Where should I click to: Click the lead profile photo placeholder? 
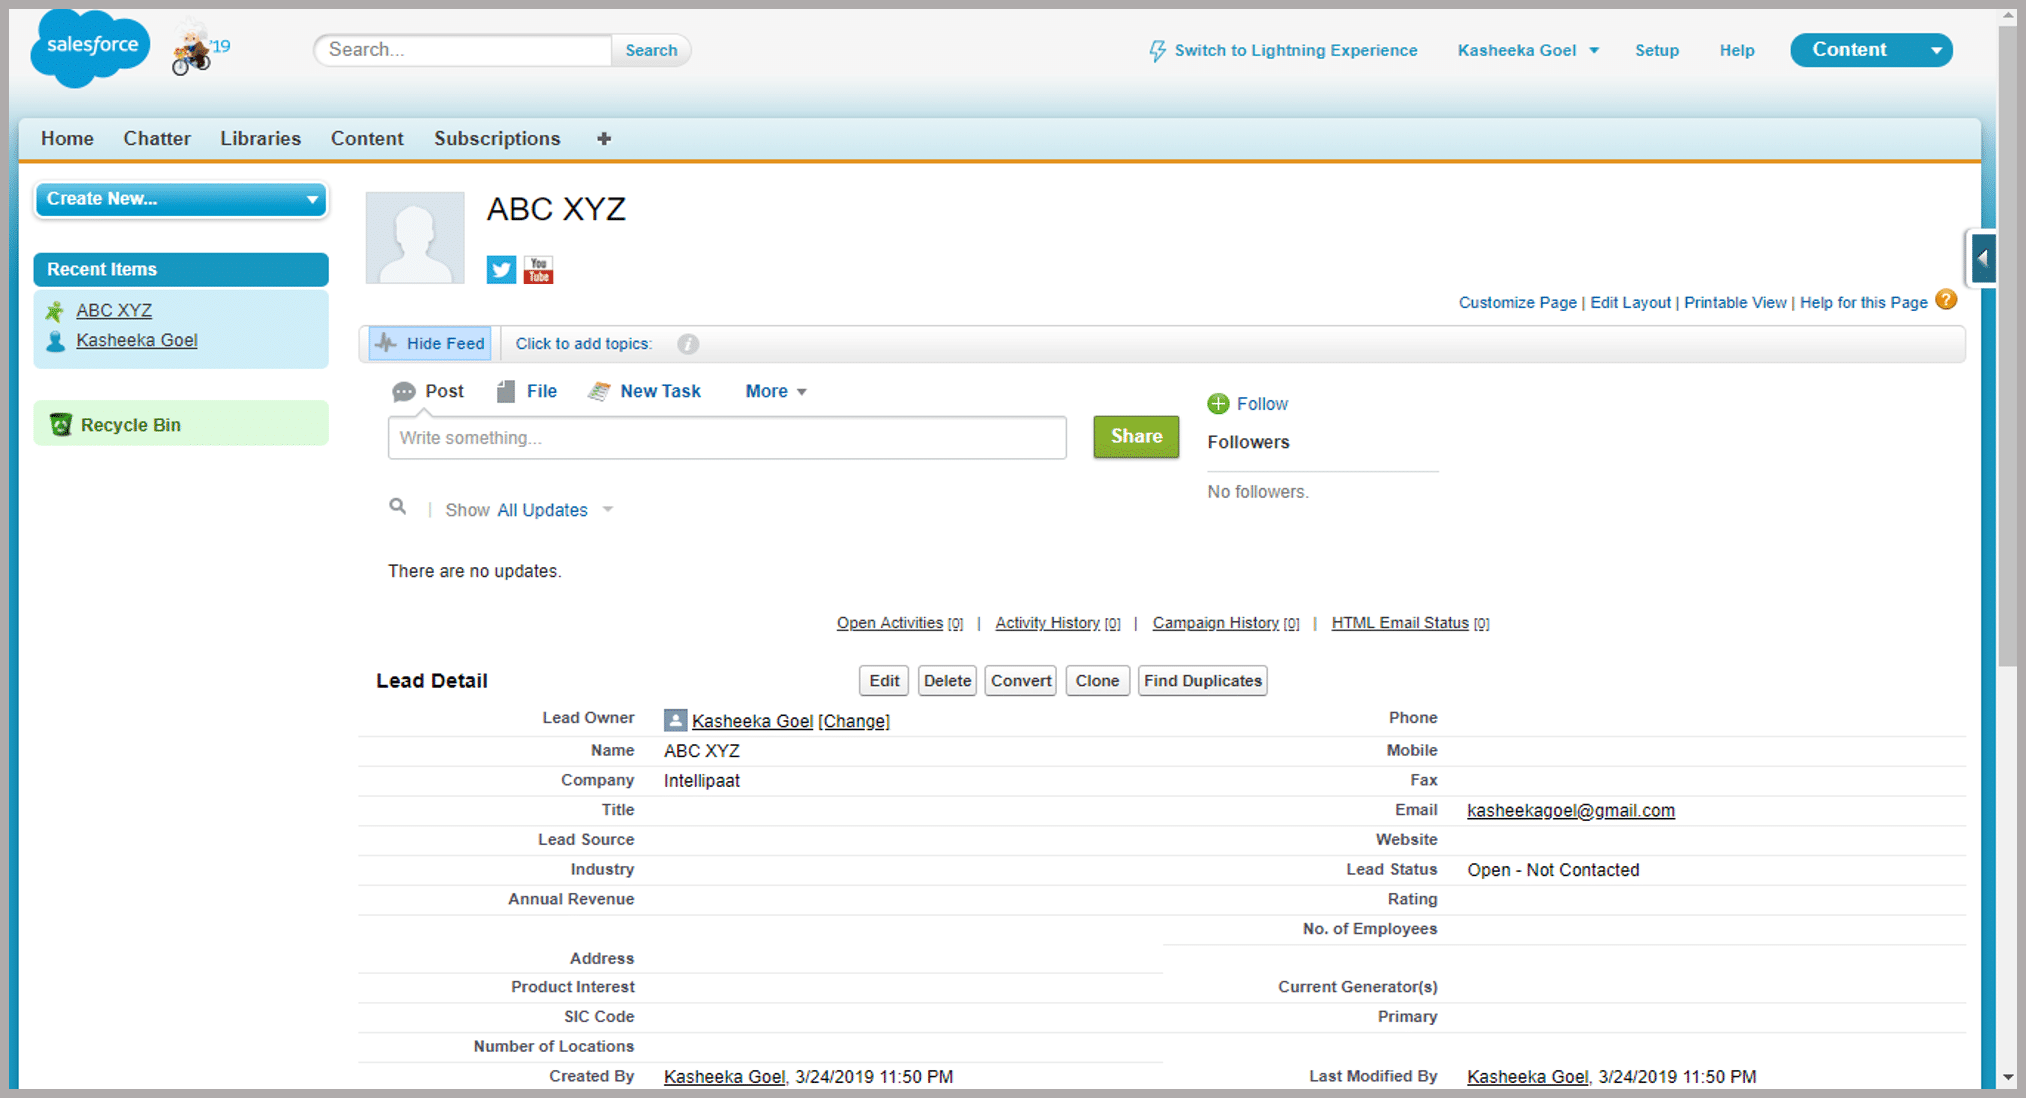pos(415,238)
